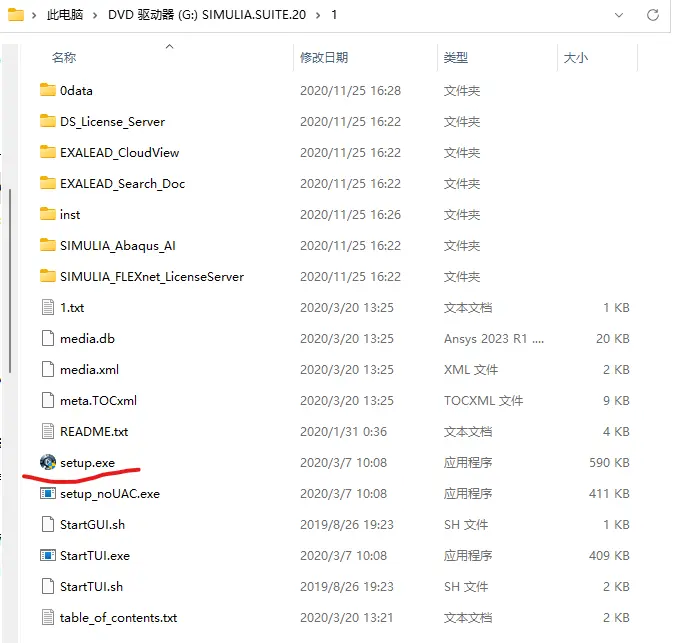Select the DS_License_Server folder name
The height and width of the screenshot is (643, 683).
(112, 122)
